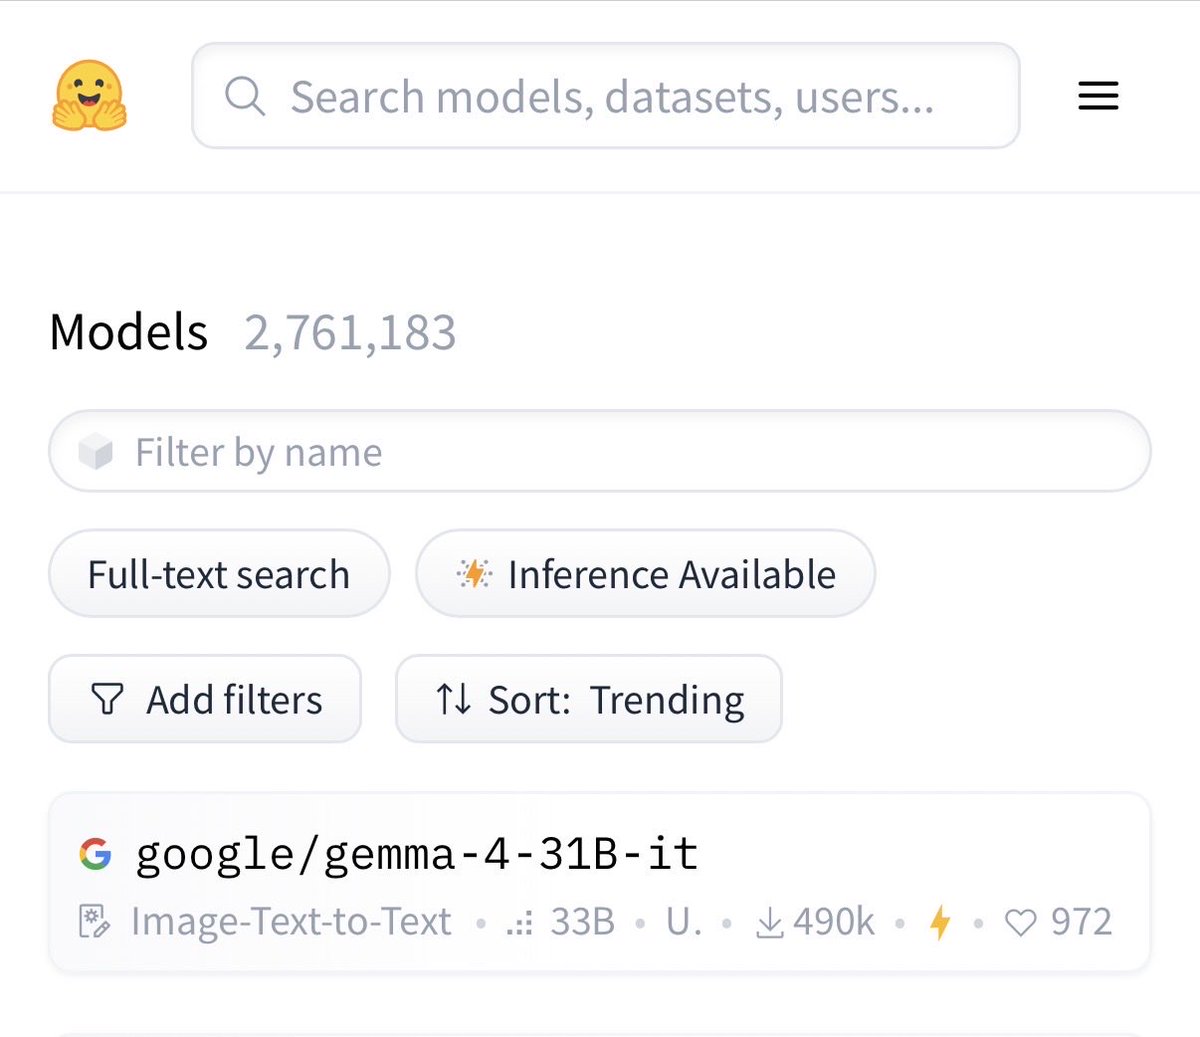The height and width of the screenshot is (1037, 1200).
Task: Click the Image-Text-to-Text task icon
Action: [94, 922]
